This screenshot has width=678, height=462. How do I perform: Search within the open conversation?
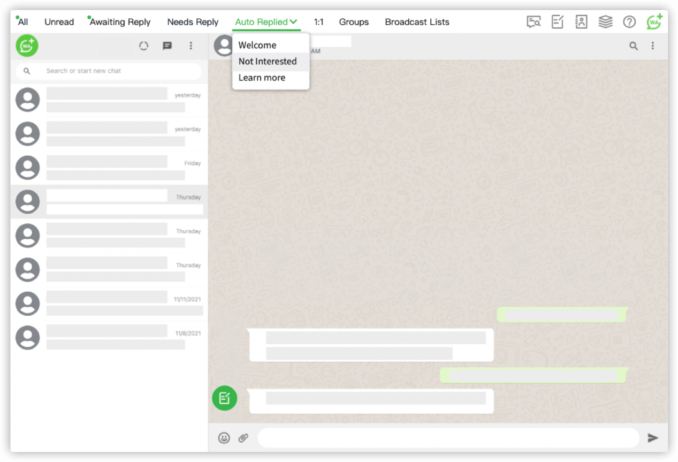[633, 46]
